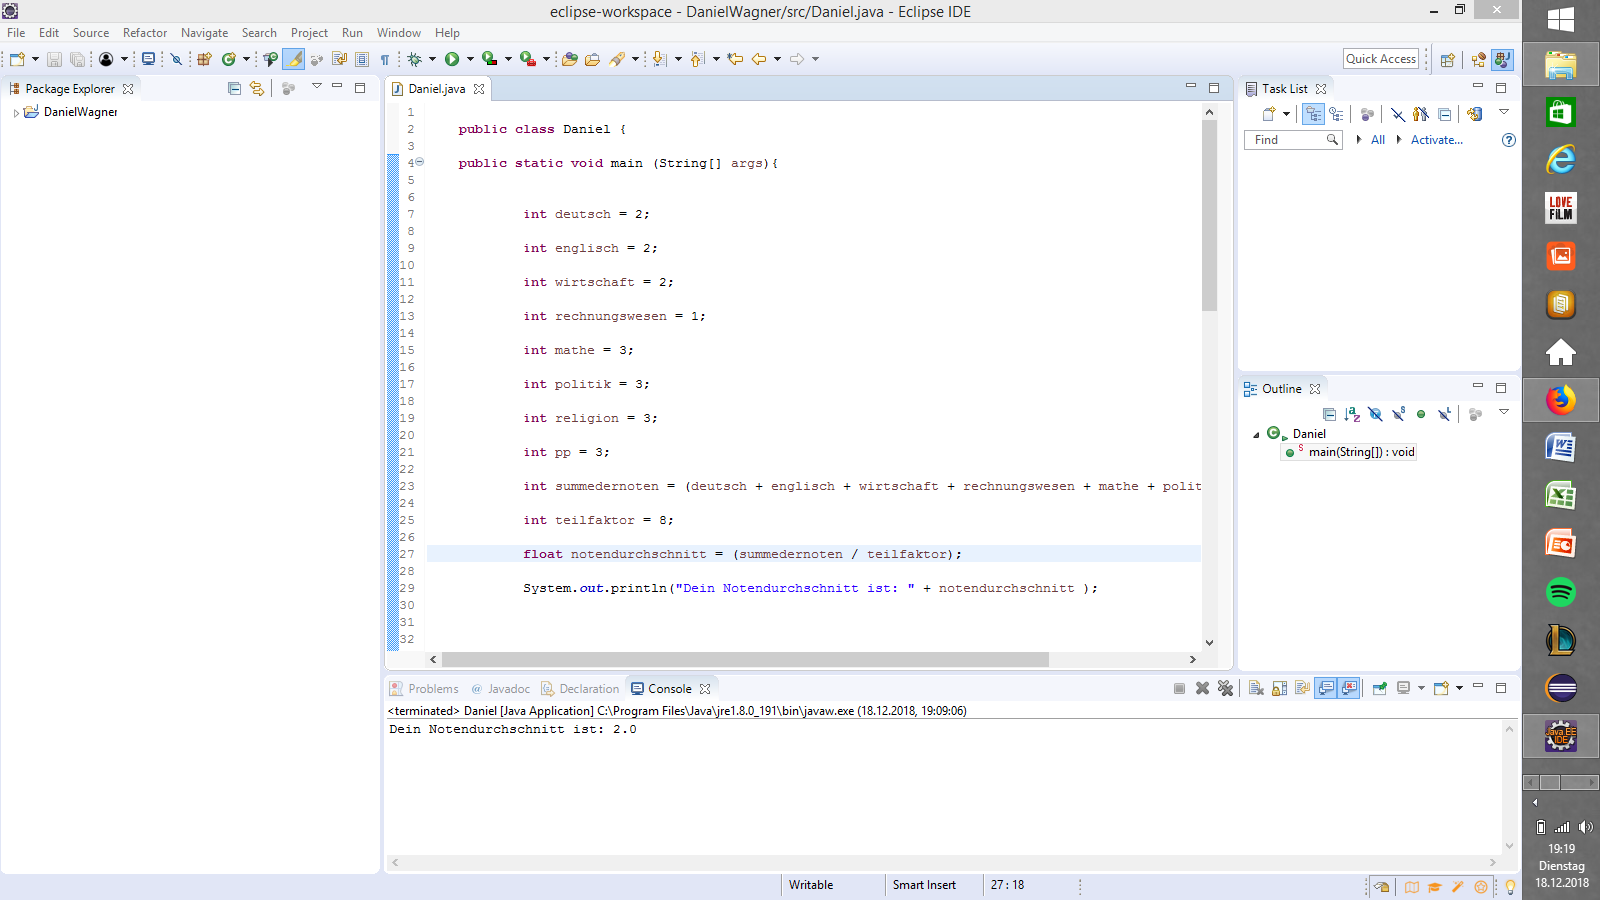Click the Remove All Terminated Launches icon

coord(1226,689)
